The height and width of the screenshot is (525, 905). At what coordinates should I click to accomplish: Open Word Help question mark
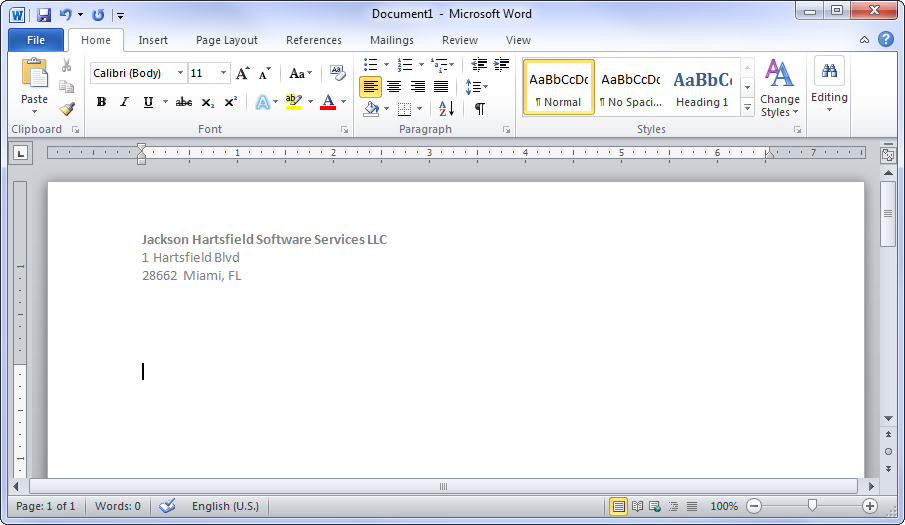[886, 39]
